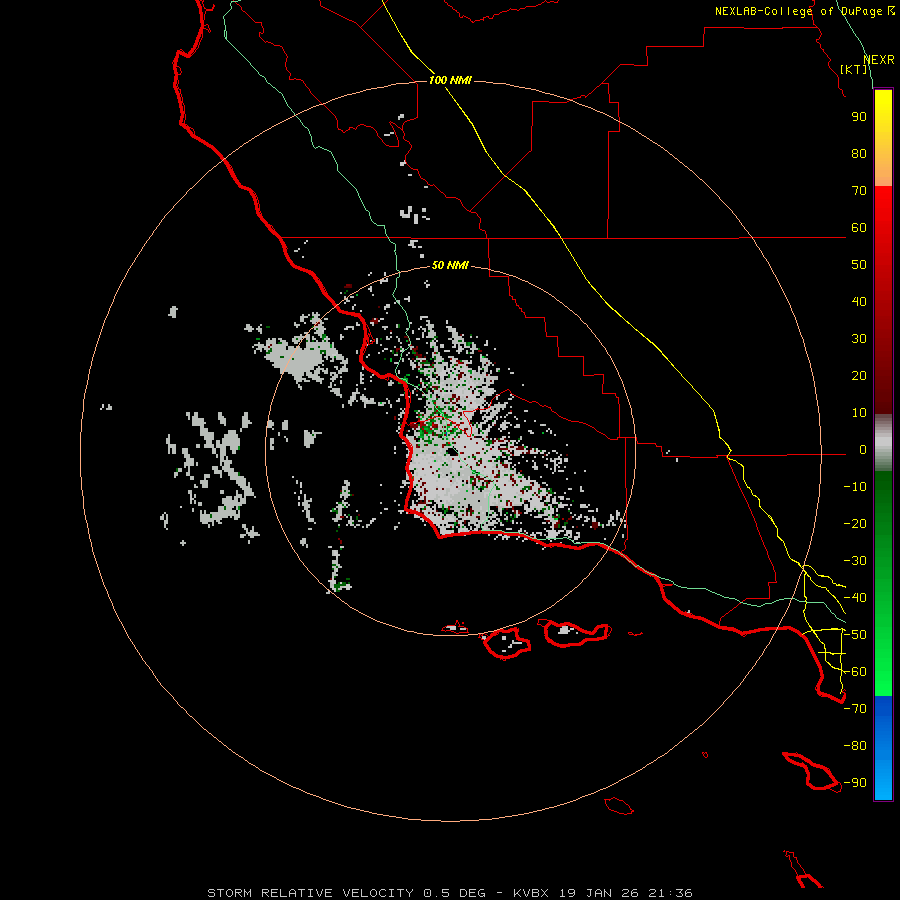Viewport: 900px width, 900px height.
Task: Click the -30 value on velocity scale
Action: [x=855, y=561]
